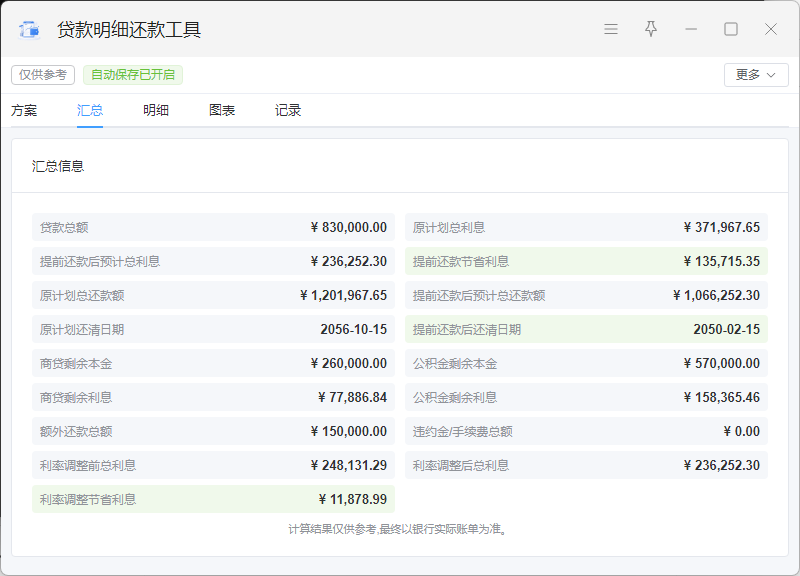Click the 汇总信息 section heading
This screenshot has width=800, height=576.
point(58,166)
